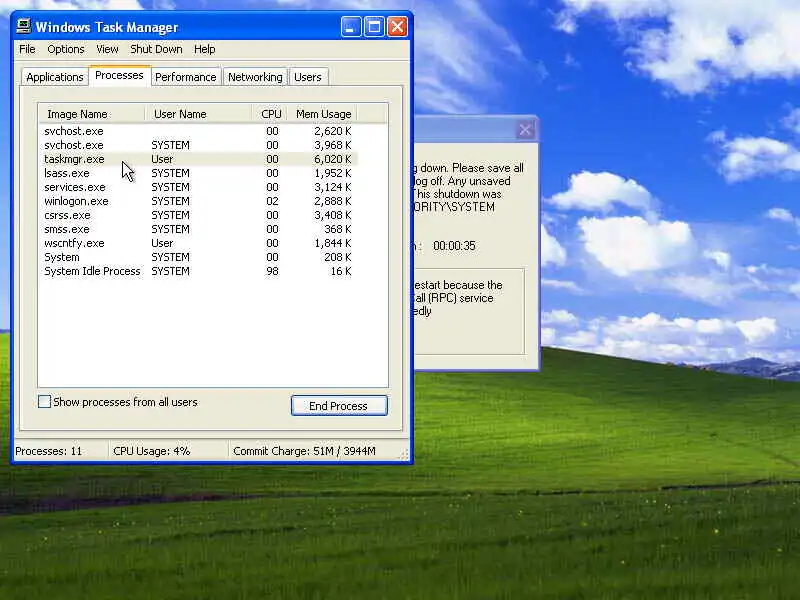Click the Task Manager window resize grip
800x600 pixels.
tap(405, 455)
